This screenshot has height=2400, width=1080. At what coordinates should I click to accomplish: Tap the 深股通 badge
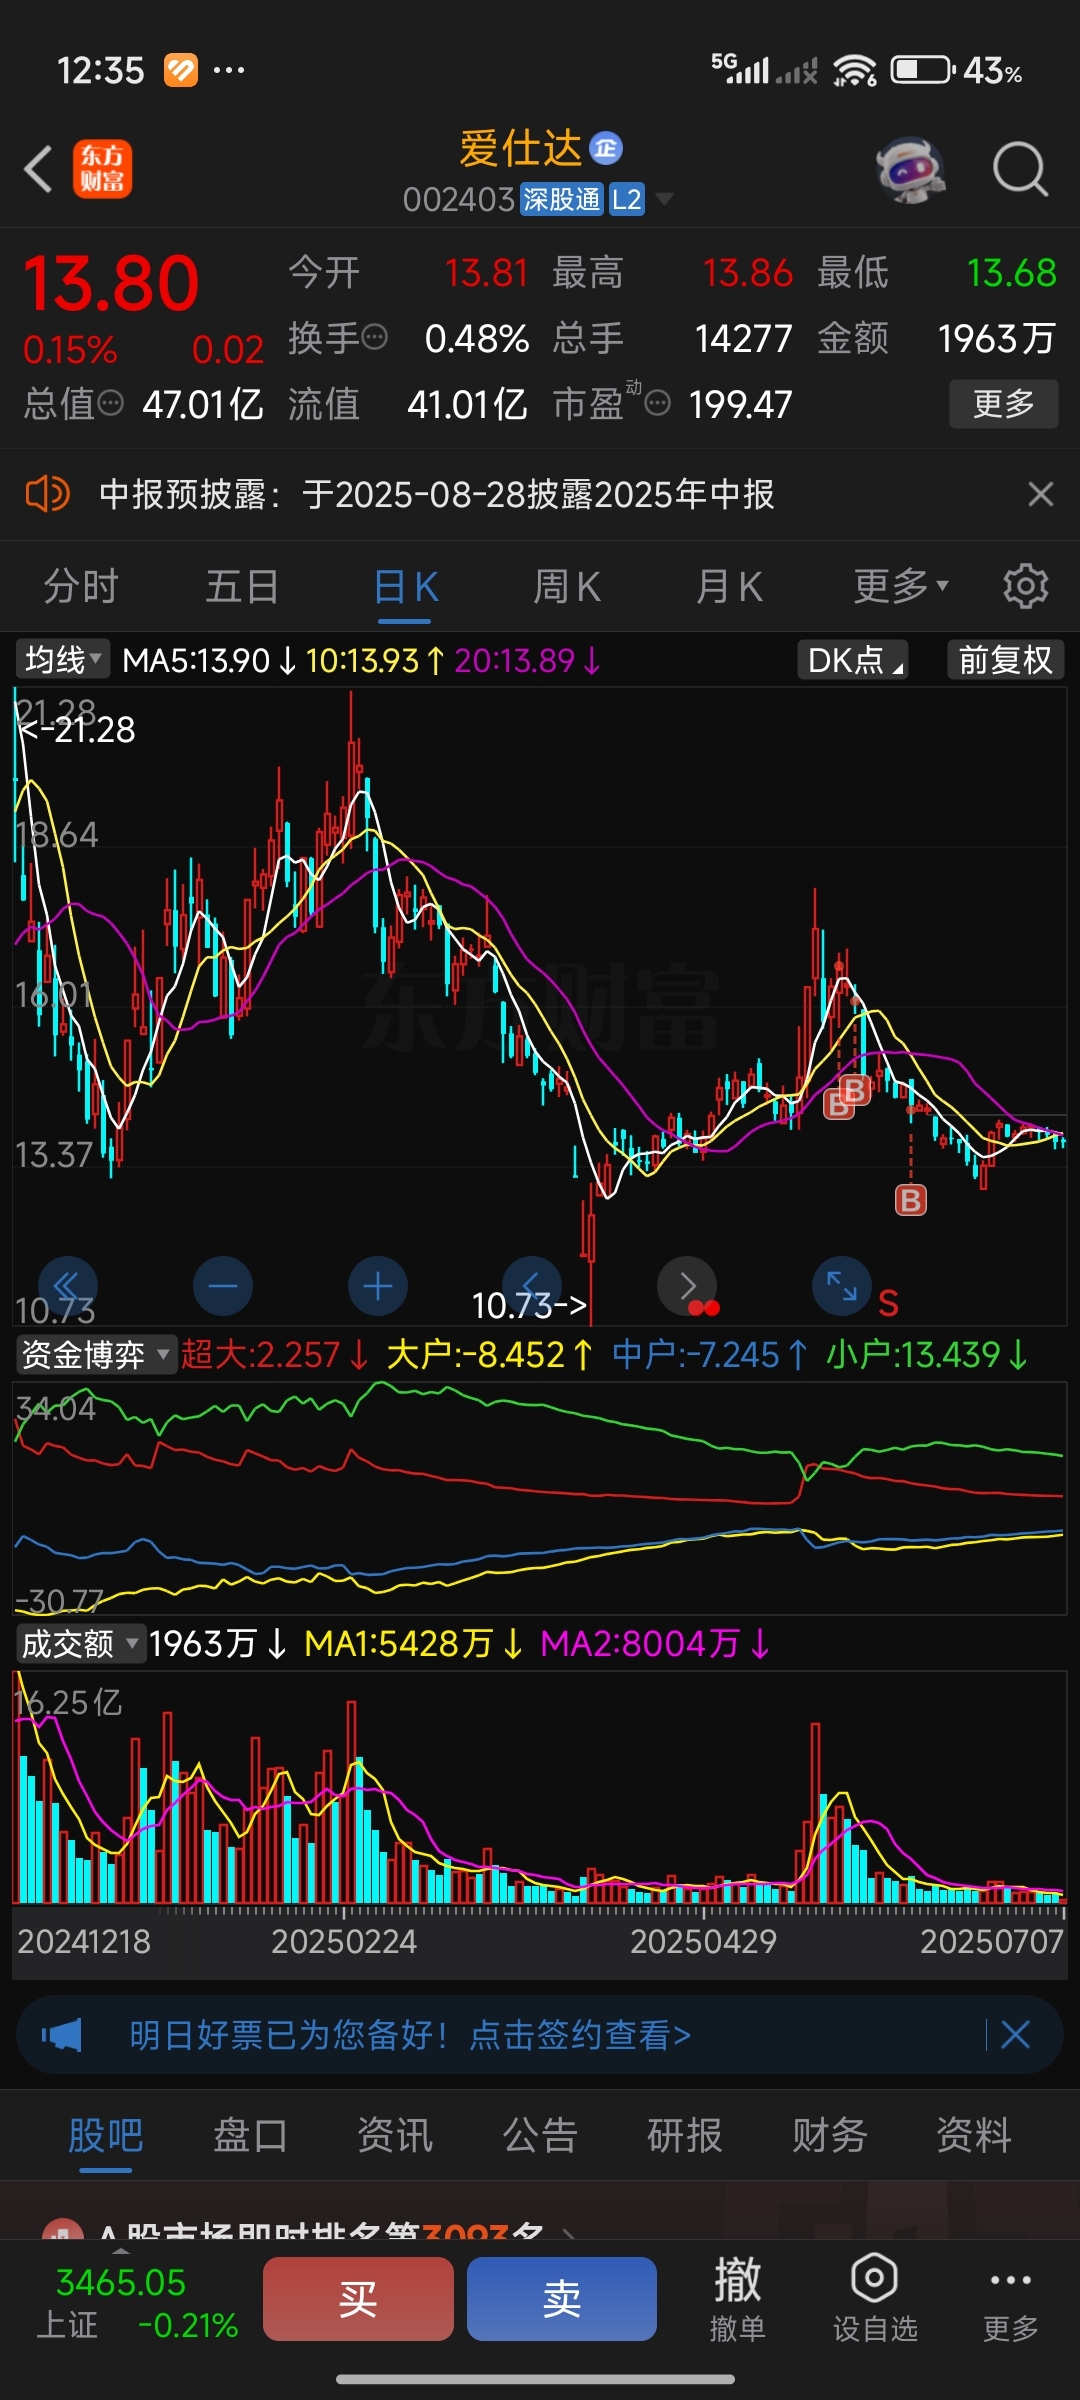click(x=562, y=199)
